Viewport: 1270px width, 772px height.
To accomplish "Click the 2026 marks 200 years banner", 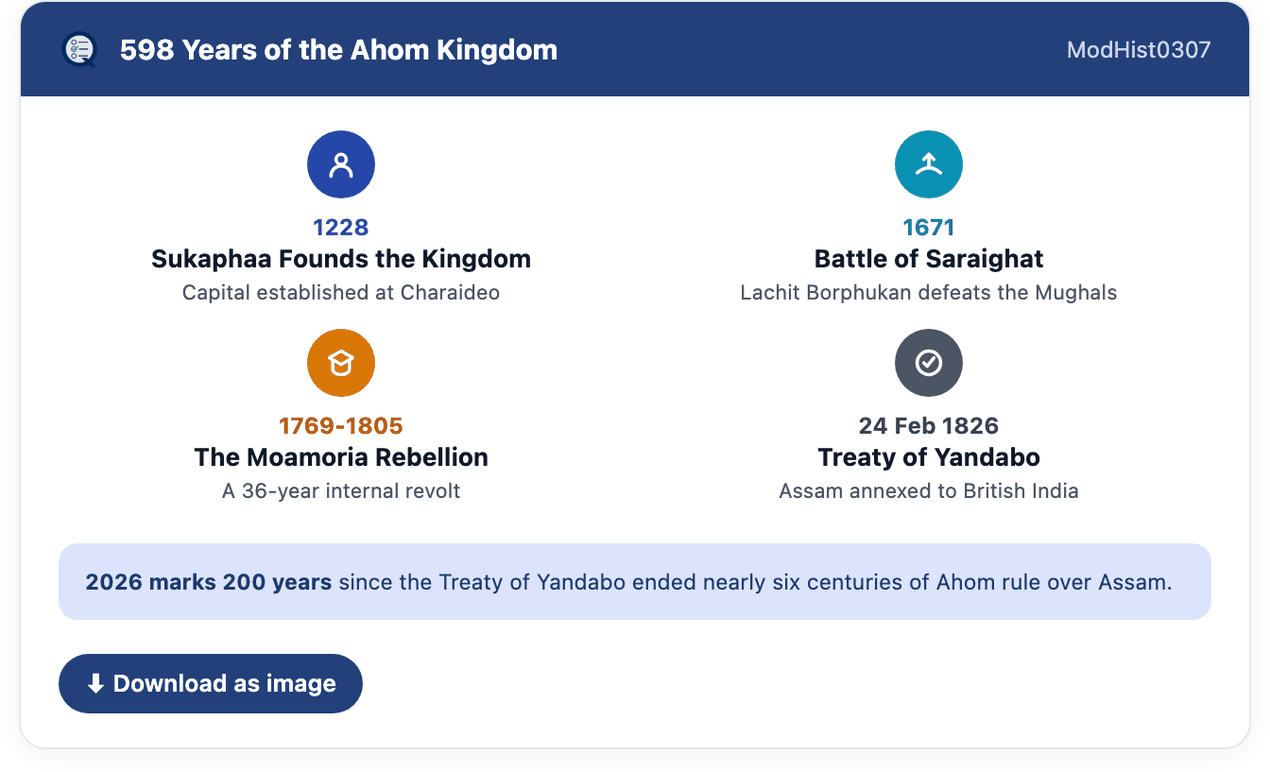I will [x=635, y=582].
